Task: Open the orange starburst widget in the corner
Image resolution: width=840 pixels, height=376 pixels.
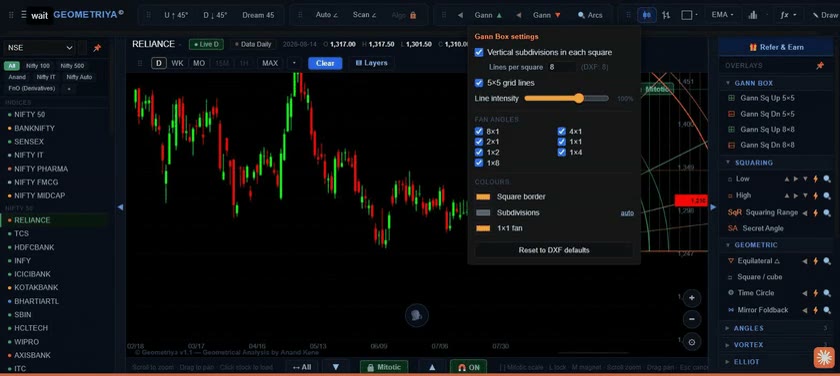Action: point(824,357)
